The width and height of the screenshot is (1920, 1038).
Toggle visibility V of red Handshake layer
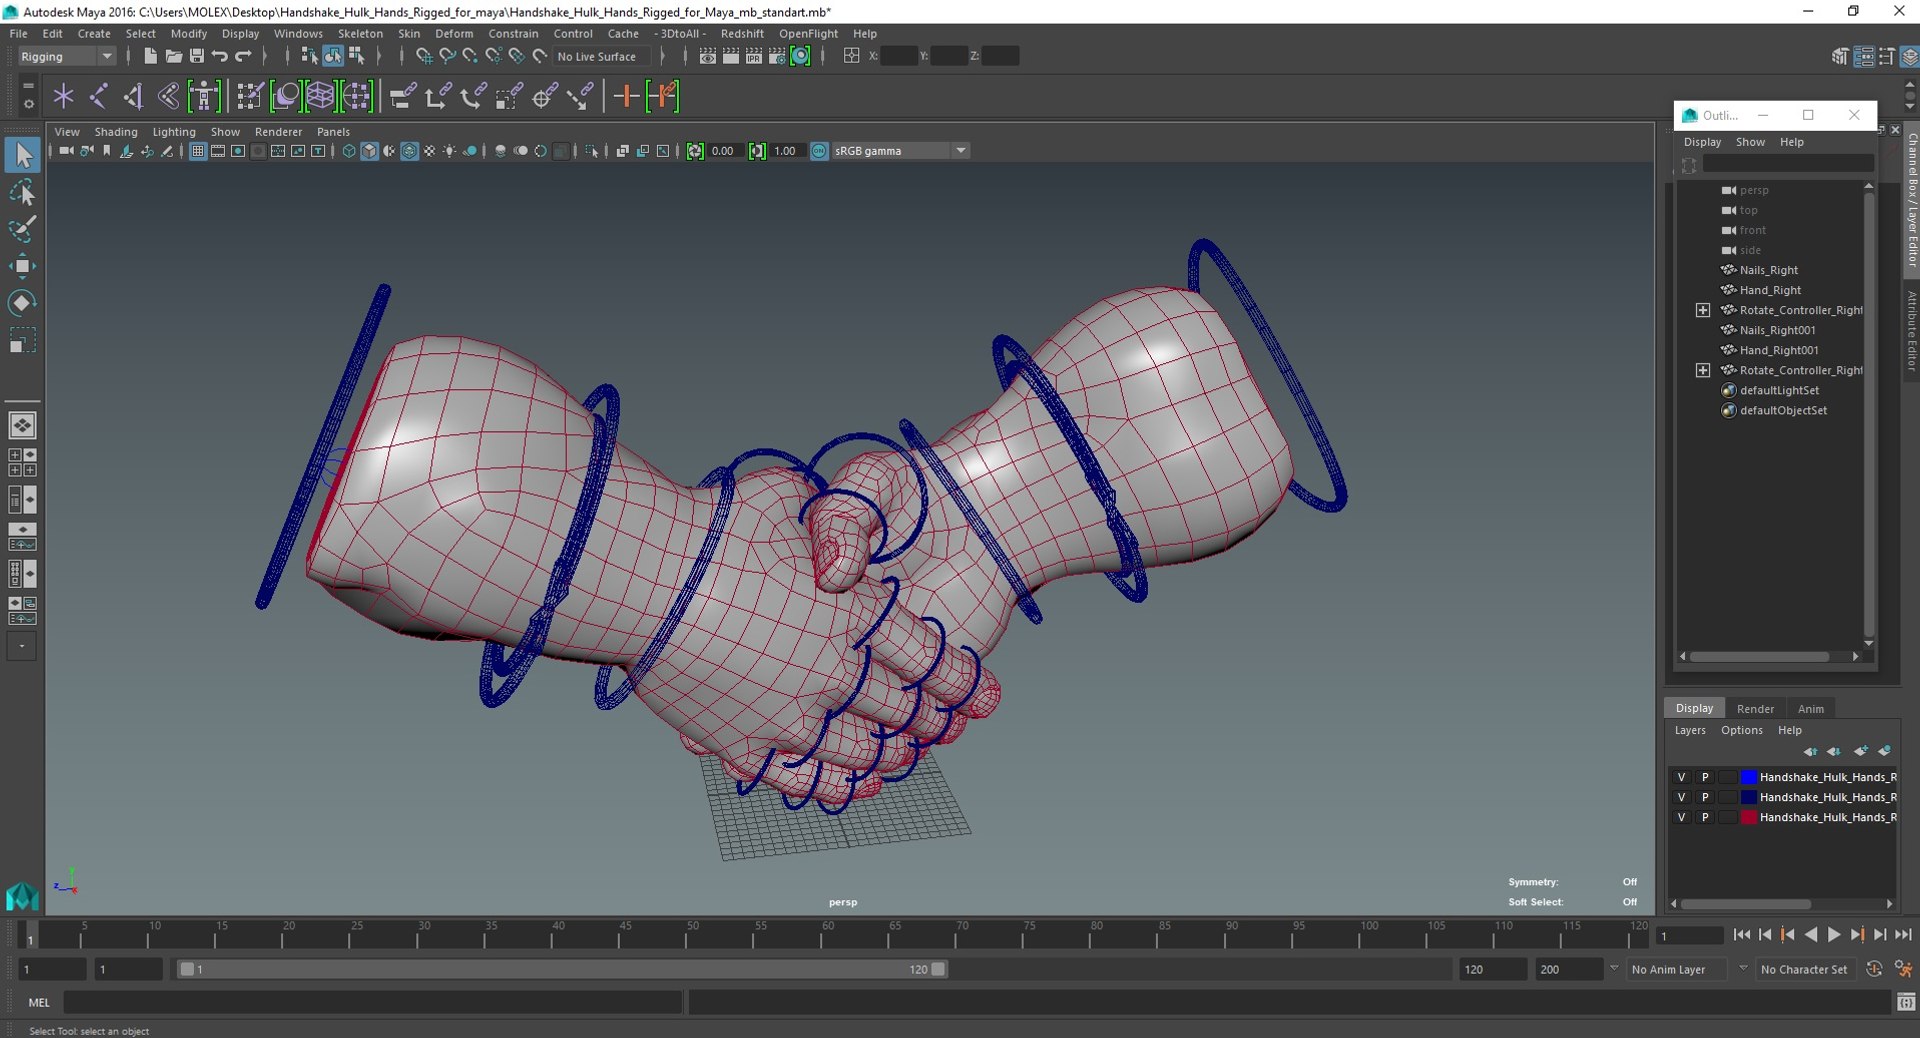coord(1681,817)
